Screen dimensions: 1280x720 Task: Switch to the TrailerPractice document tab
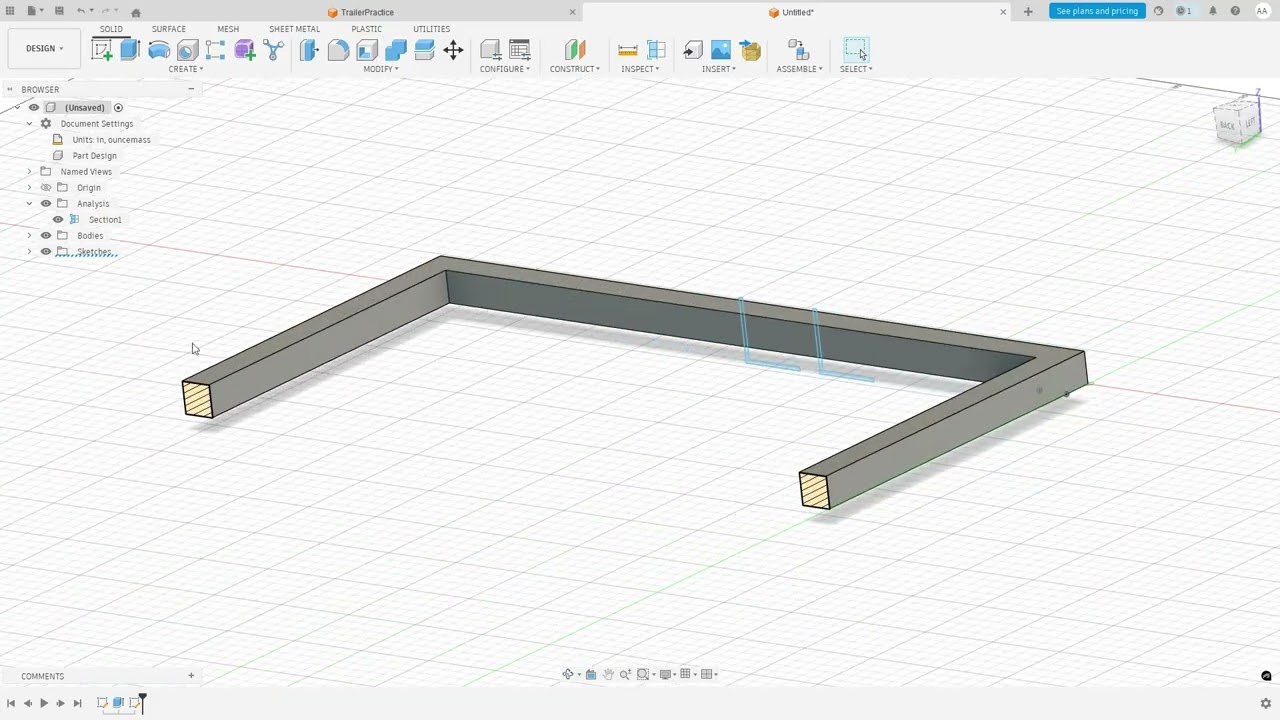pyautogui.click(x=367, y=12)
